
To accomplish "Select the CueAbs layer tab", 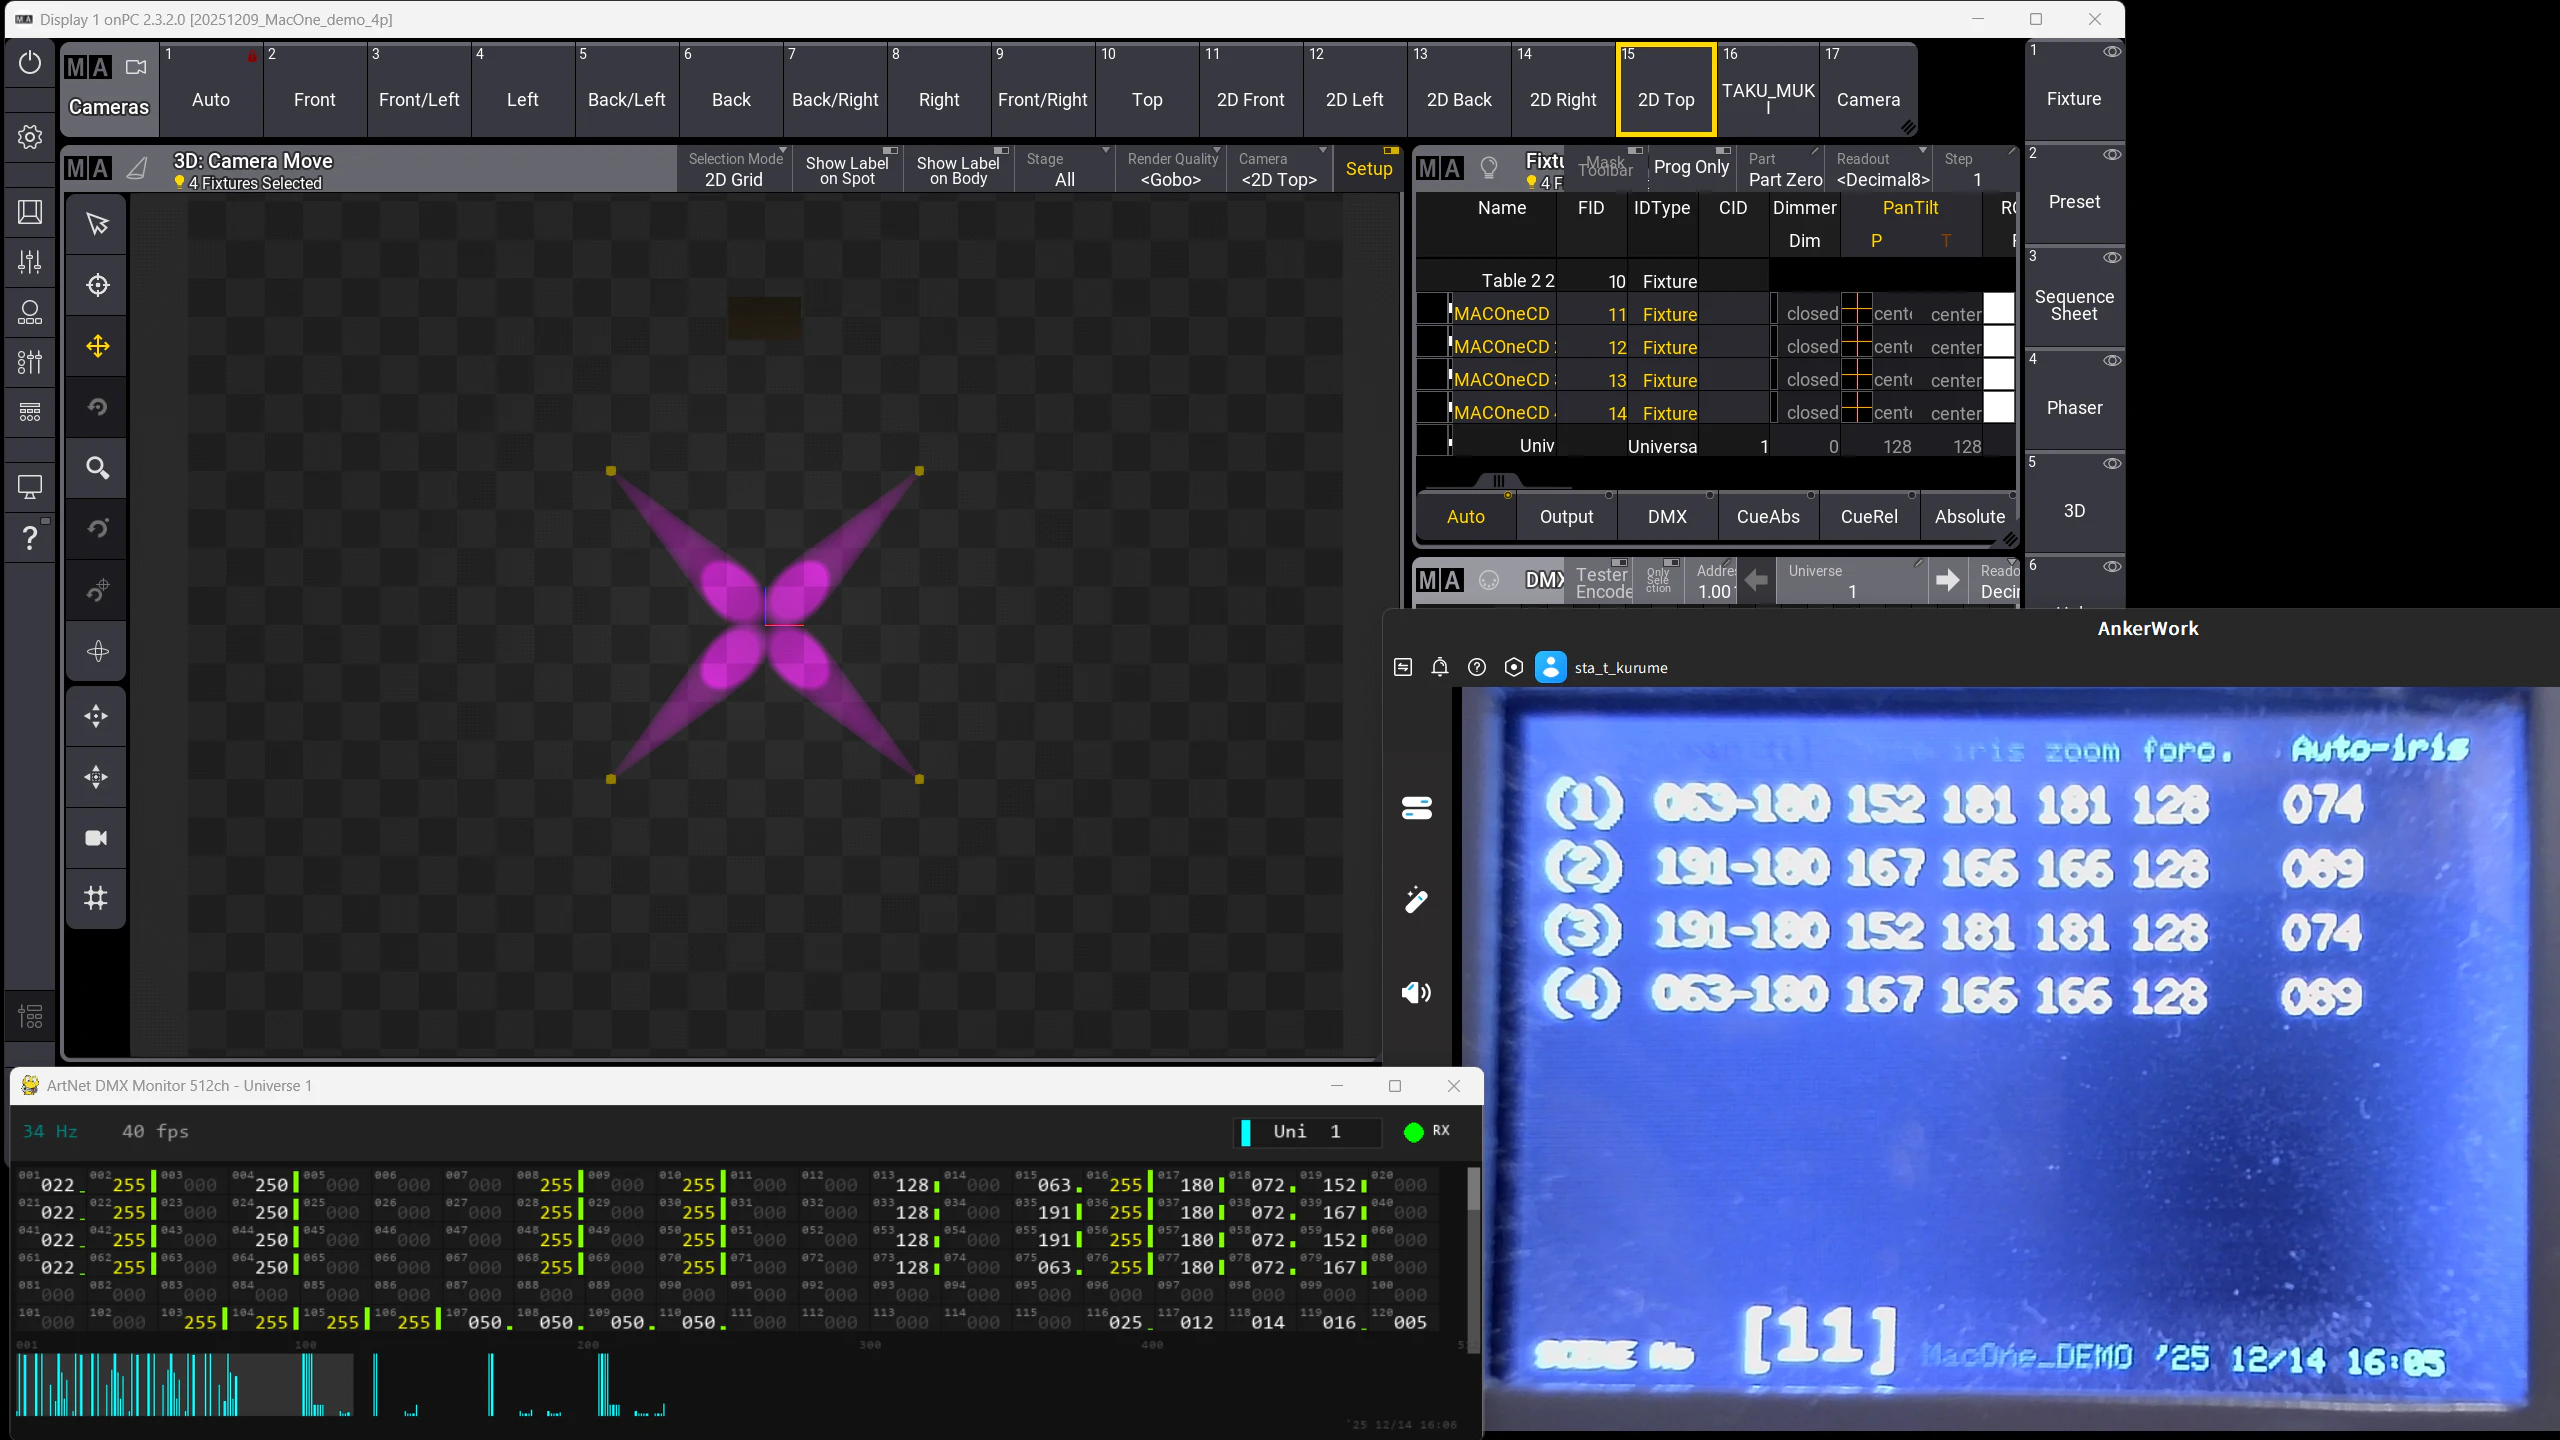I will pyautogui.click(x=1768, y=516).
